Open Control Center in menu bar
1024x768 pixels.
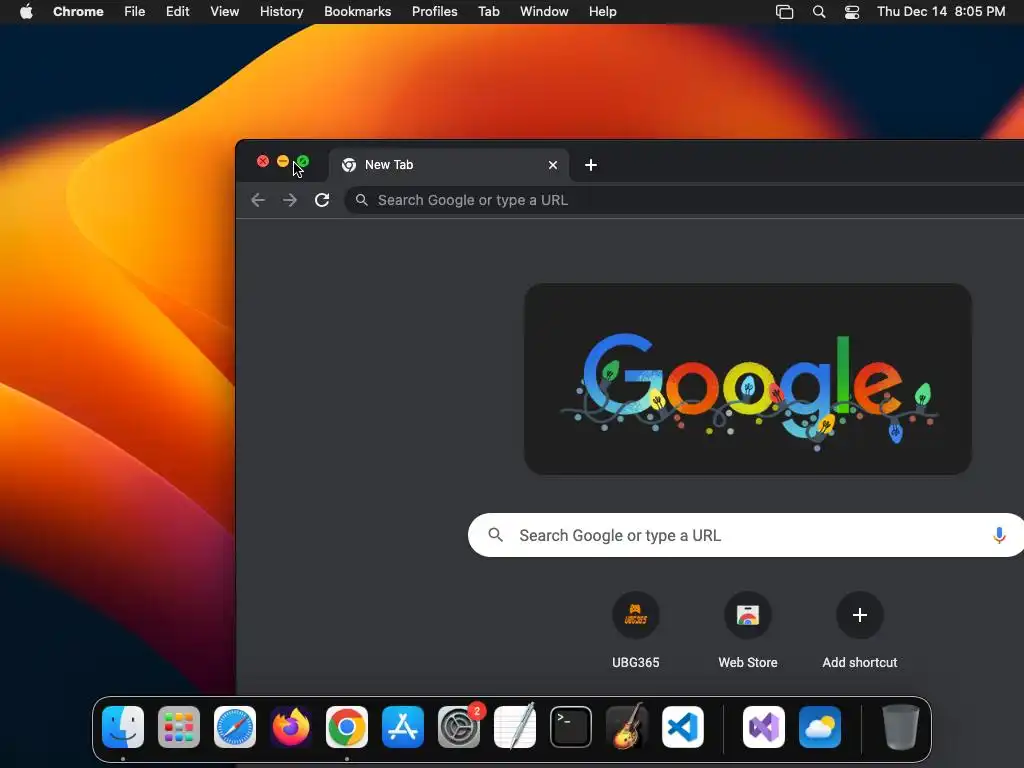(852, 12)
